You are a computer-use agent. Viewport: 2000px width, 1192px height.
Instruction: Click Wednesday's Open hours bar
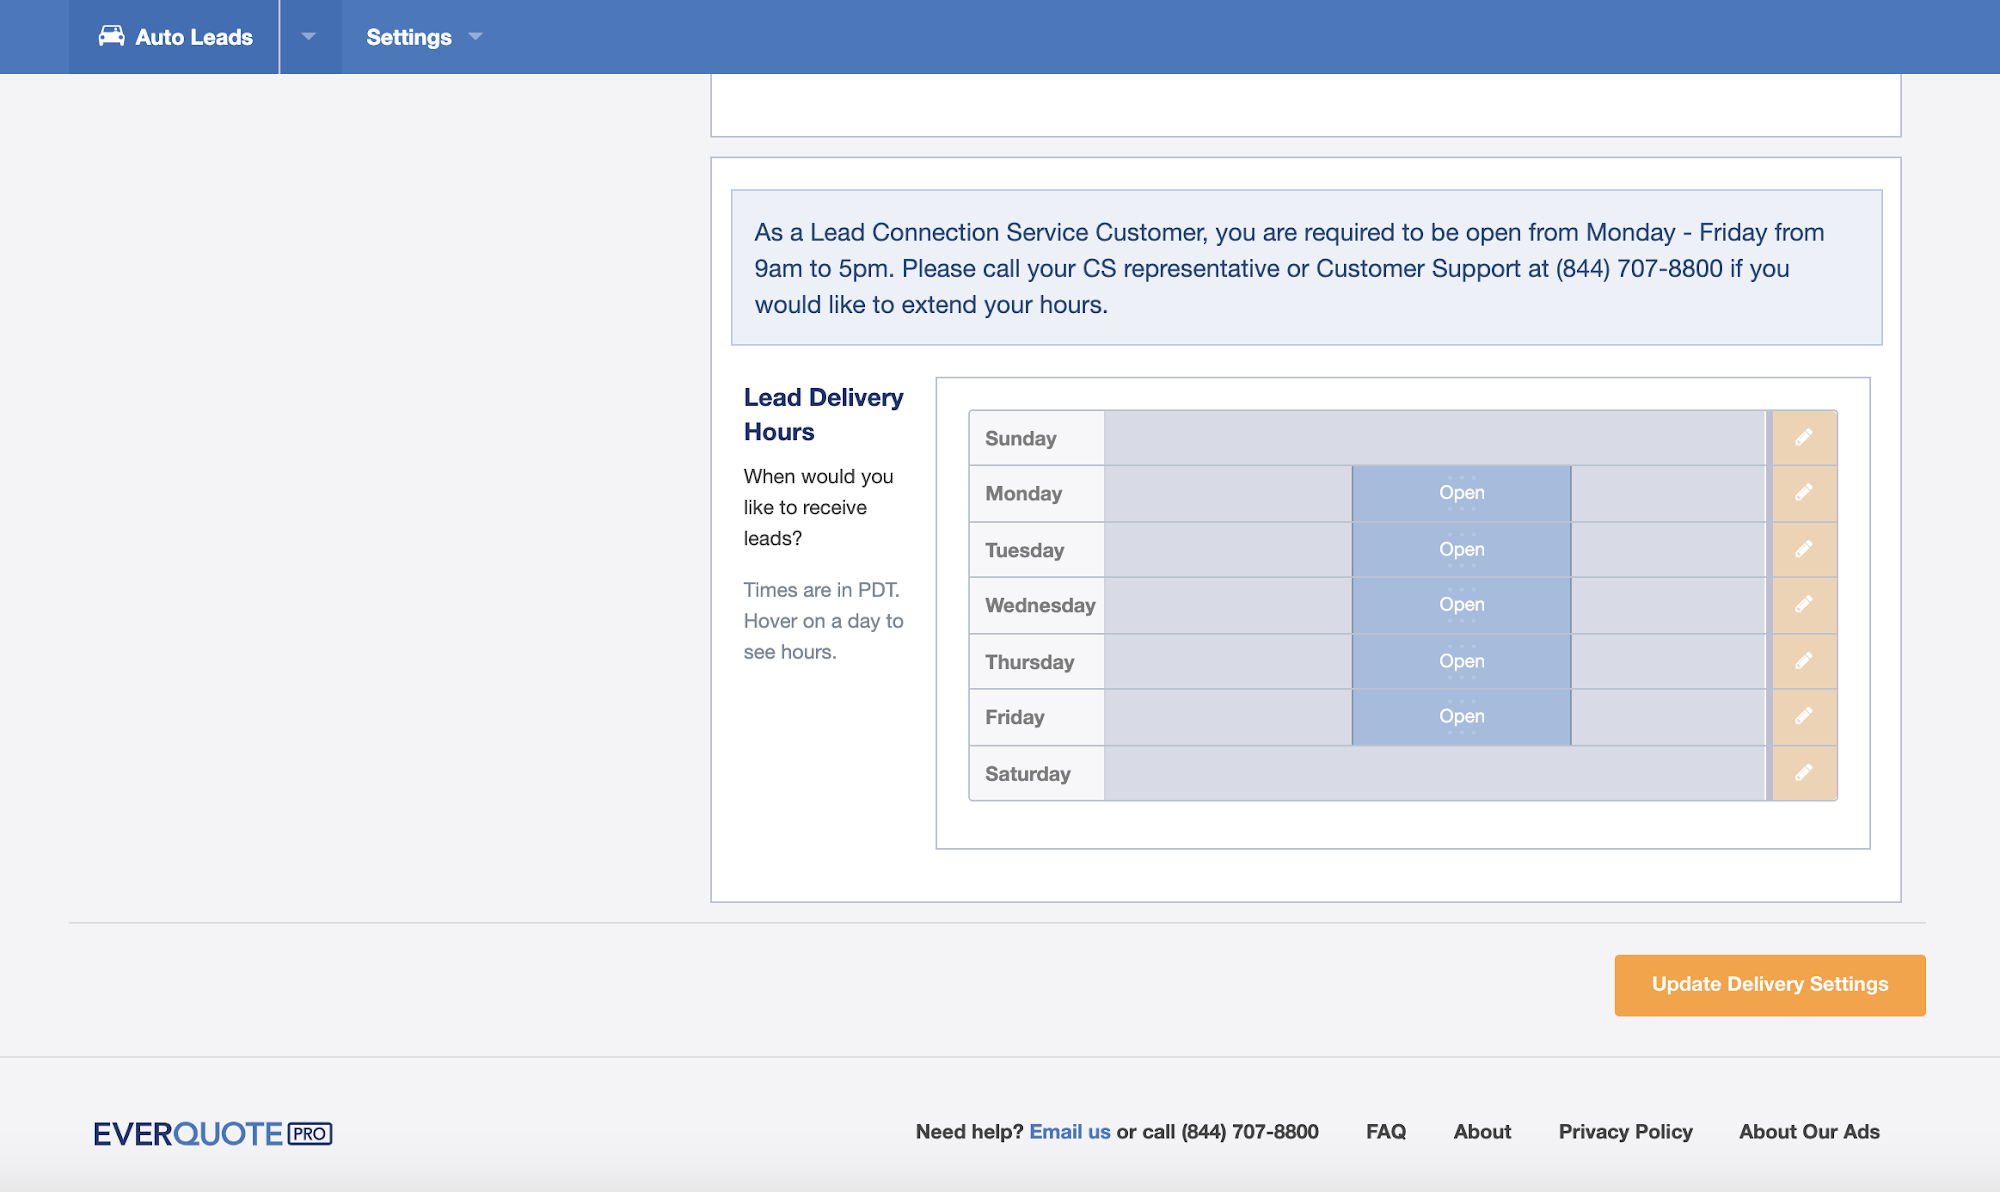pos(1461,605)
